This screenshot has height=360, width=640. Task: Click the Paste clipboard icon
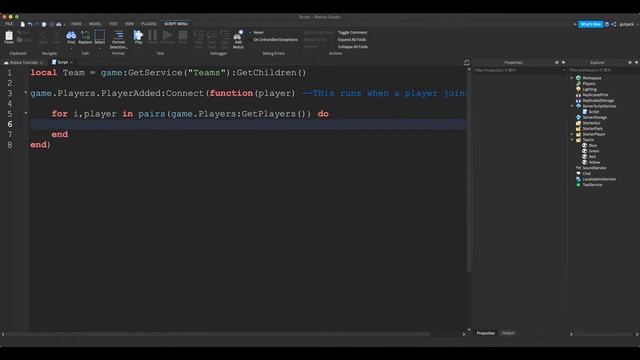point(9,36)
